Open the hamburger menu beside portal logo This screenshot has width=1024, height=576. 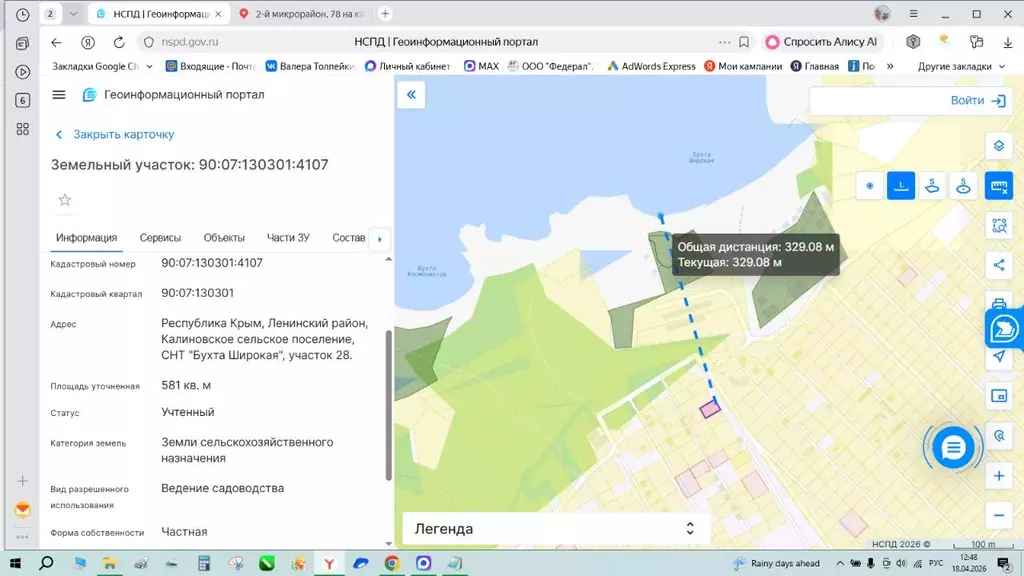(59, 95)
